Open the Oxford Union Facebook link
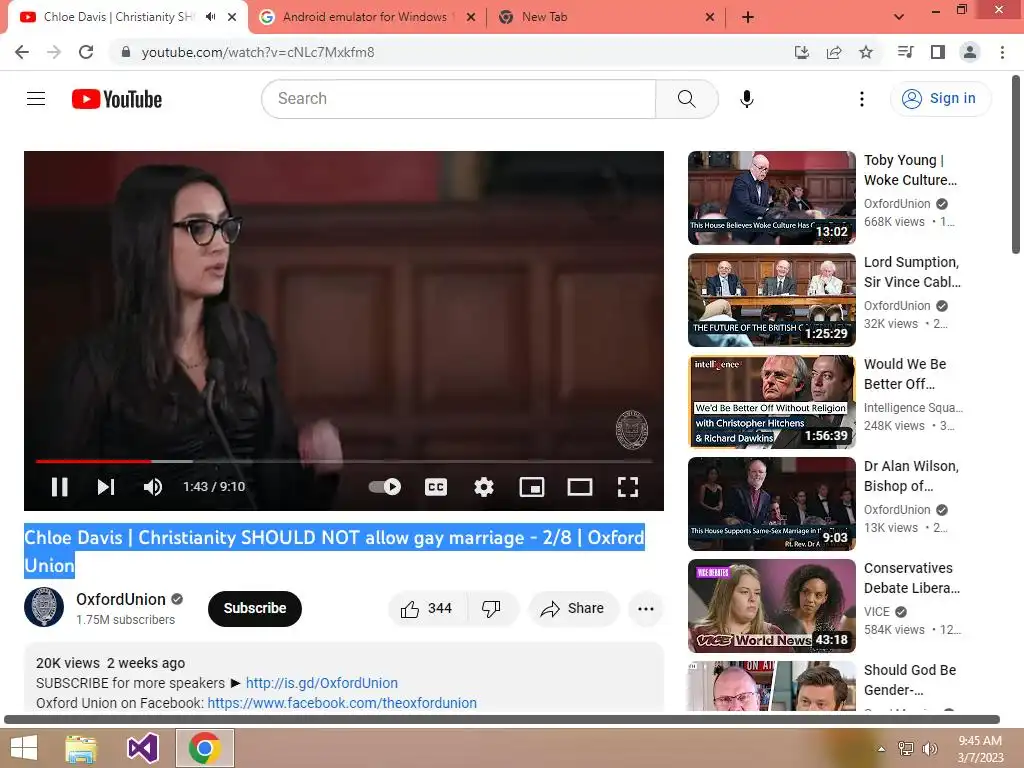Screen dimensions: 1024x768 [342, 703]
